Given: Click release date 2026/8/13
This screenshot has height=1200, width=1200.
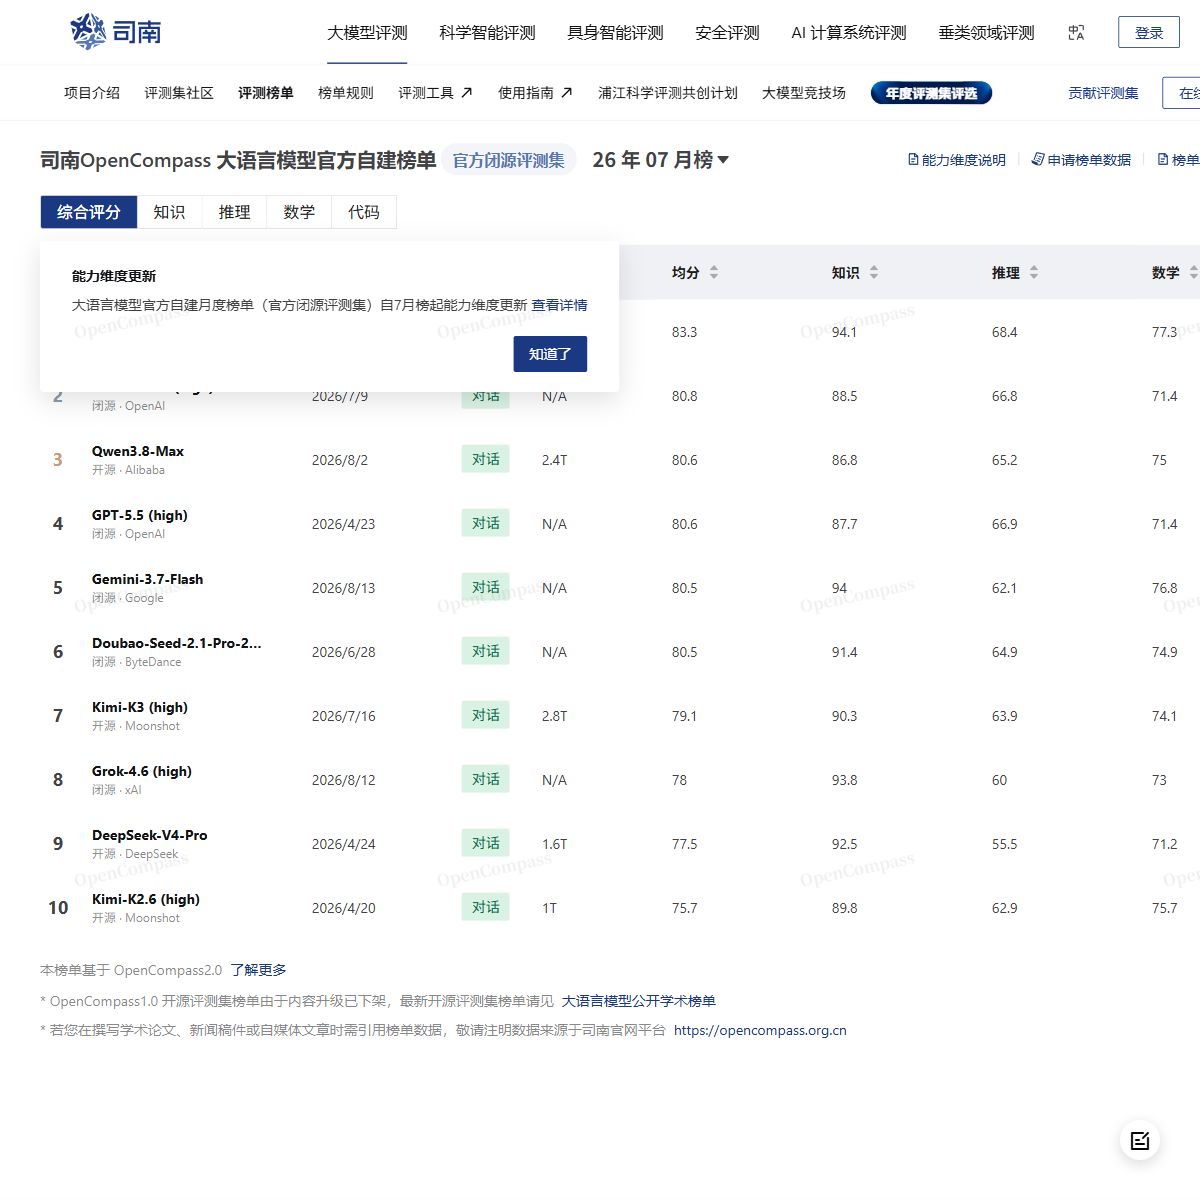Looking at the screenshot, I should pyautogui.click(x=344, y=588).
